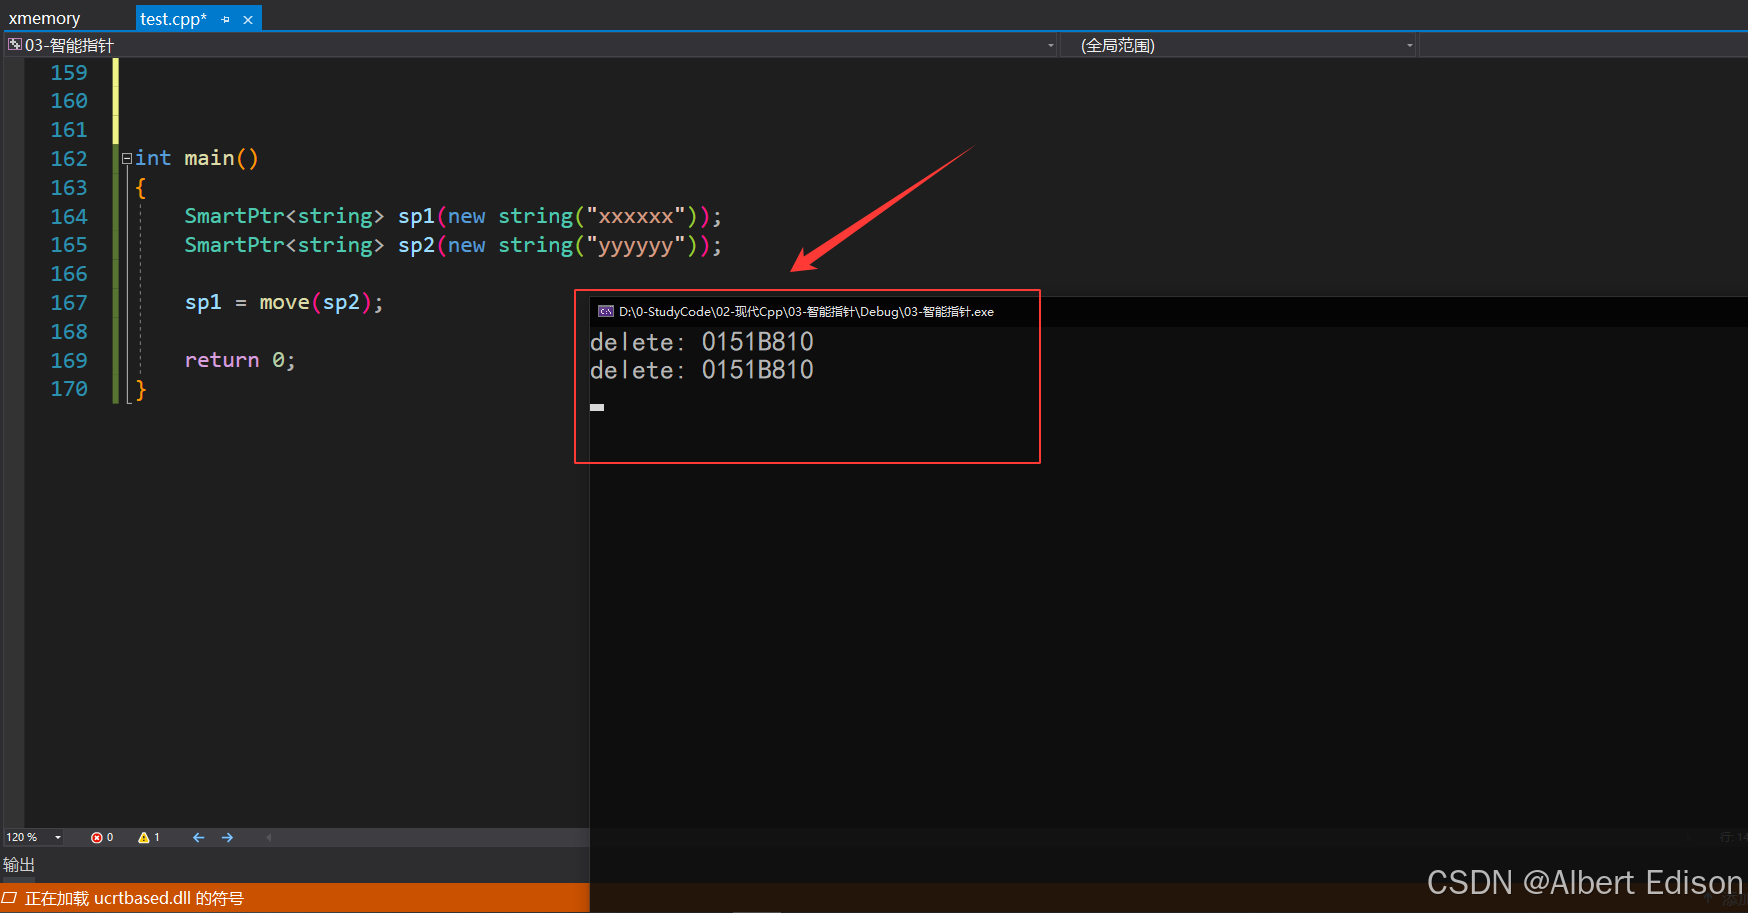Screen dimensions: 1748x913
Task: Select the test.cpp* editor tab
Action: (x=173, y=19)
